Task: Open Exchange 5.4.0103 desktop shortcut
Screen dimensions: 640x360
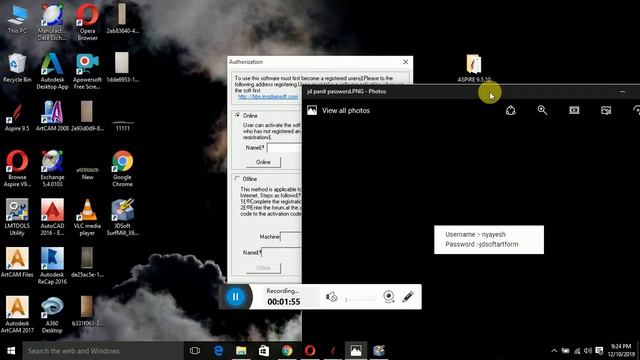Action: (52, 167)
